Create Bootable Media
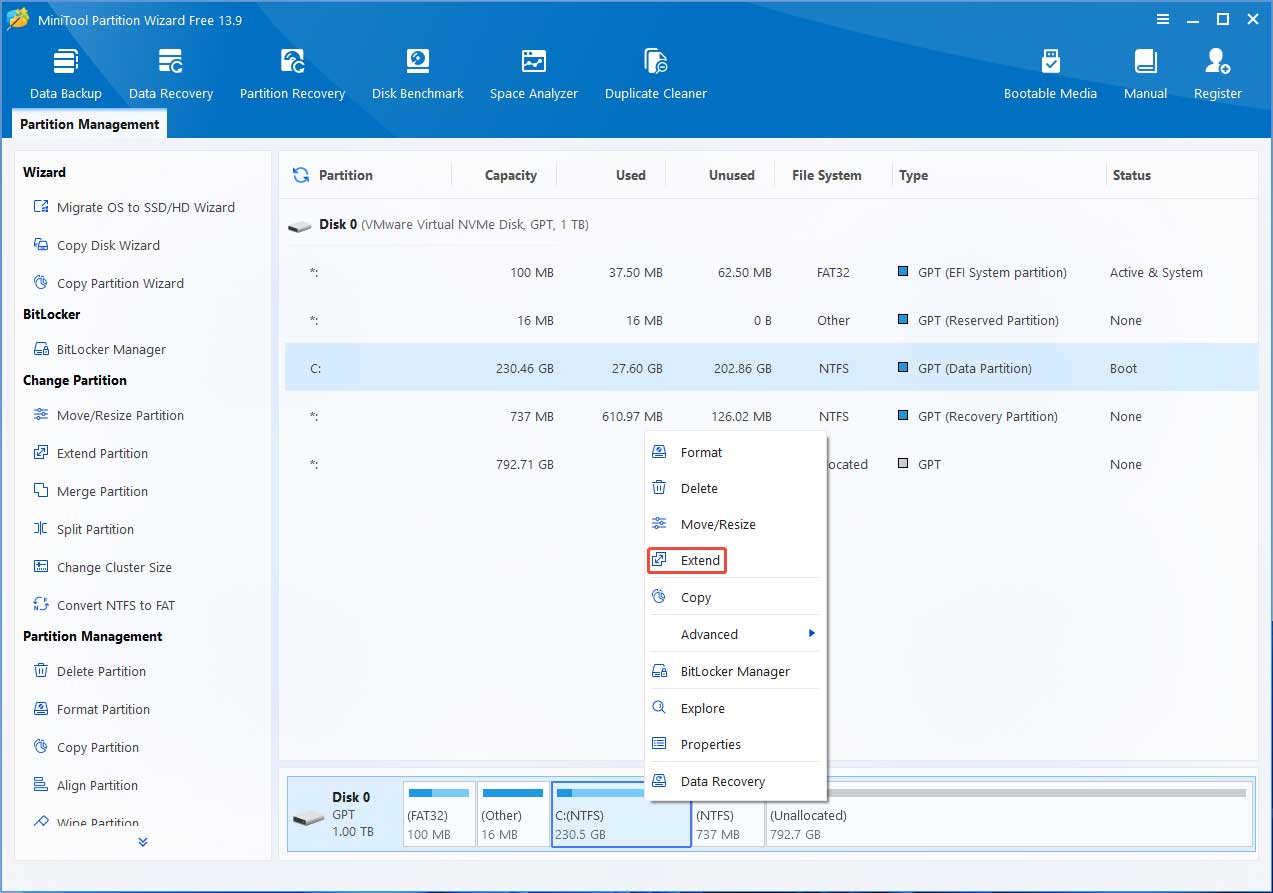The width and height of the screenshot is (1273, 893). 1050,74
